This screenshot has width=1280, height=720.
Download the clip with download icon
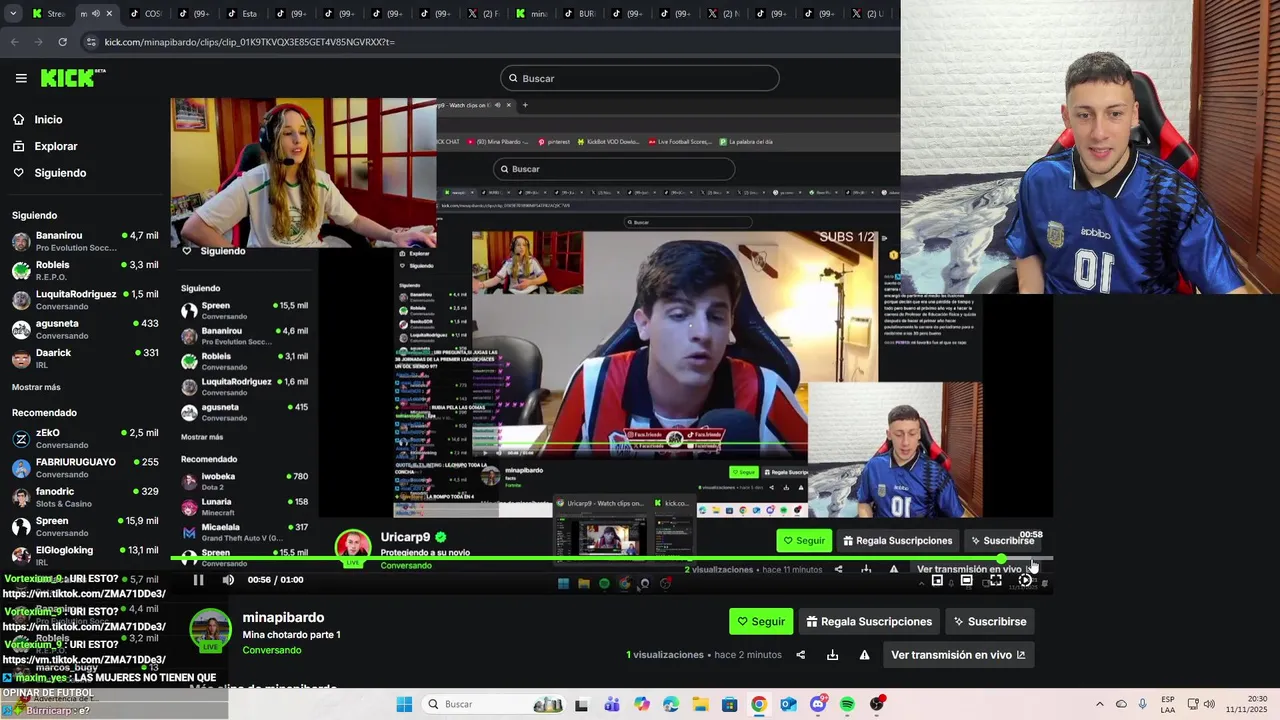[832, 655]
